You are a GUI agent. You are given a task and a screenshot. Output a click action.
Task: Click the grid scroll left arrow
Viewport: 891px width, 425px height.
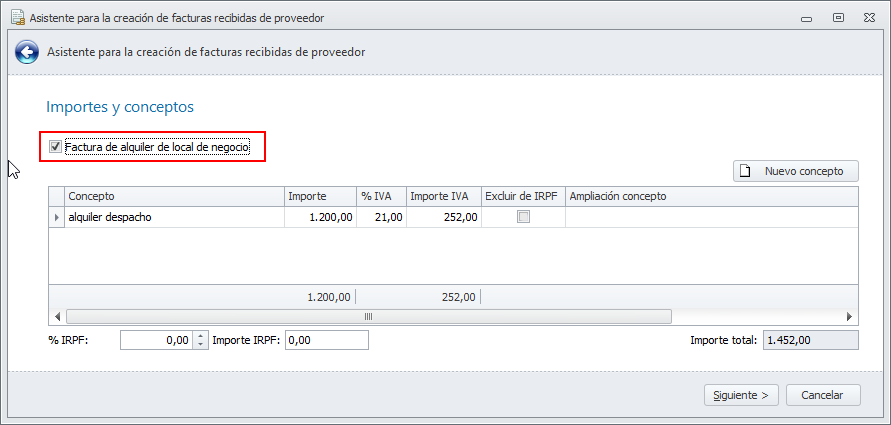(x=57, y=316)
